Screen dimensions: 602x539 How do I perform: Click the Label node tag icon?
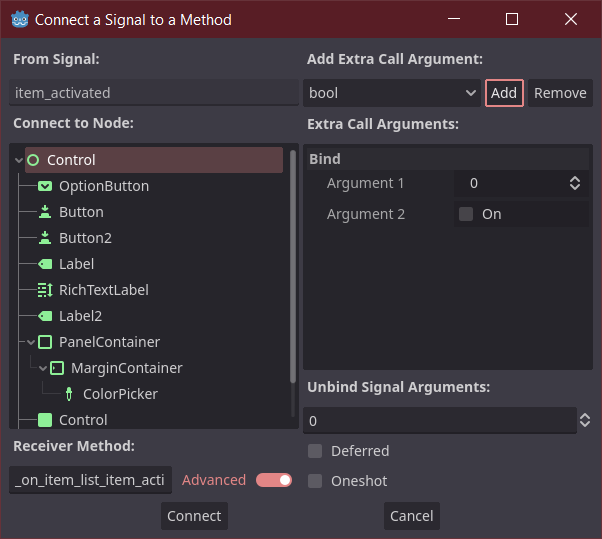[45, 264]
